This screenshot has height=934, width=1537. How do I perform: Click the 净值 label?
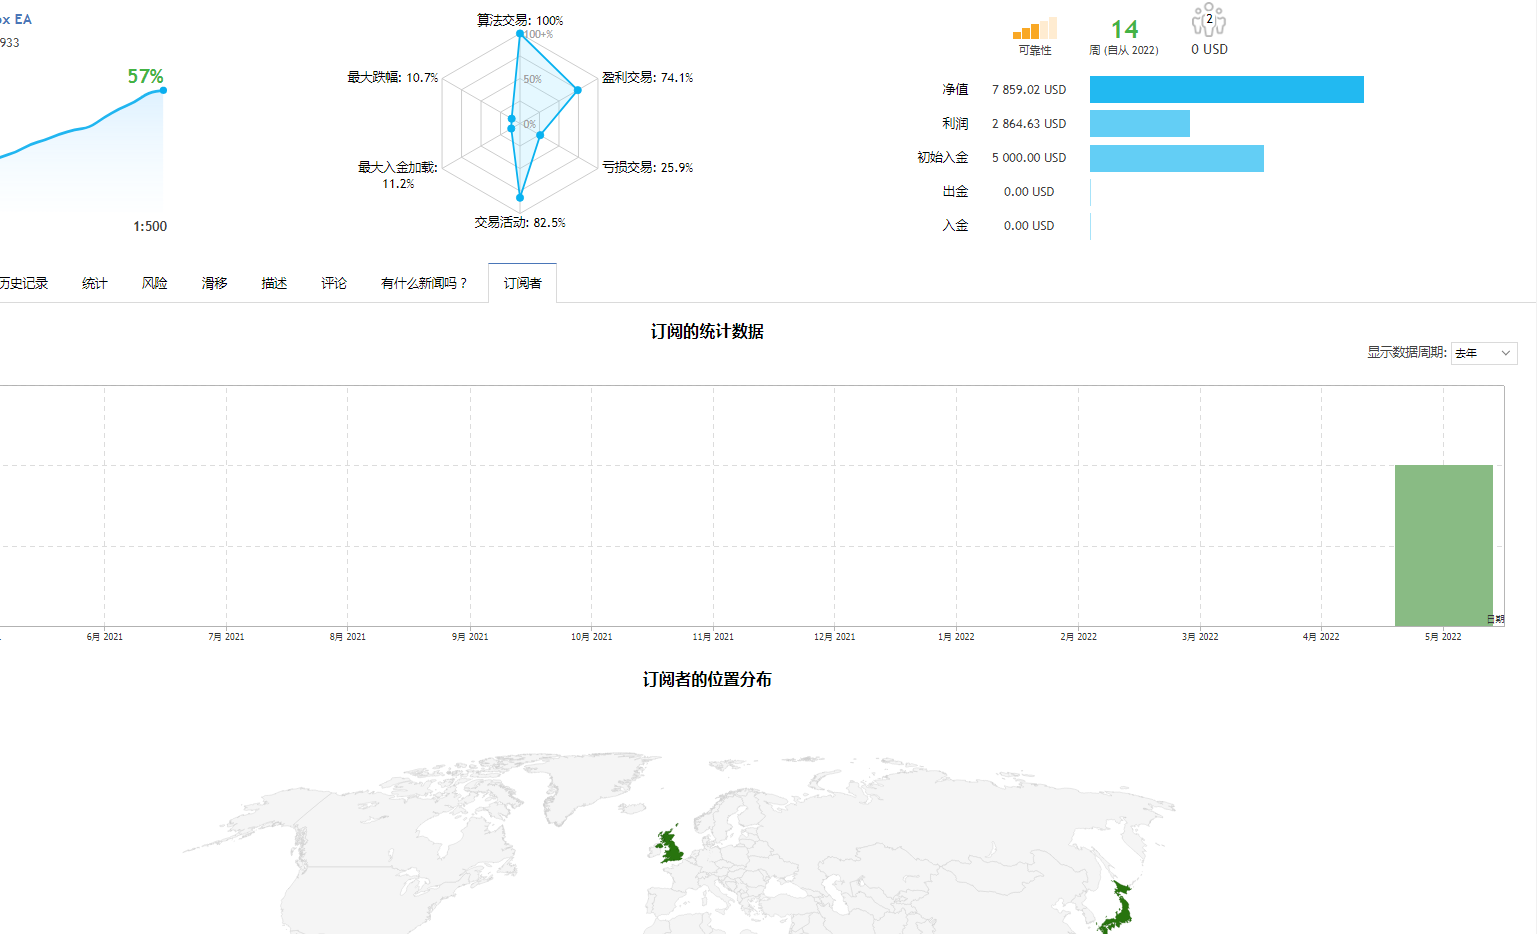(955, 90)
